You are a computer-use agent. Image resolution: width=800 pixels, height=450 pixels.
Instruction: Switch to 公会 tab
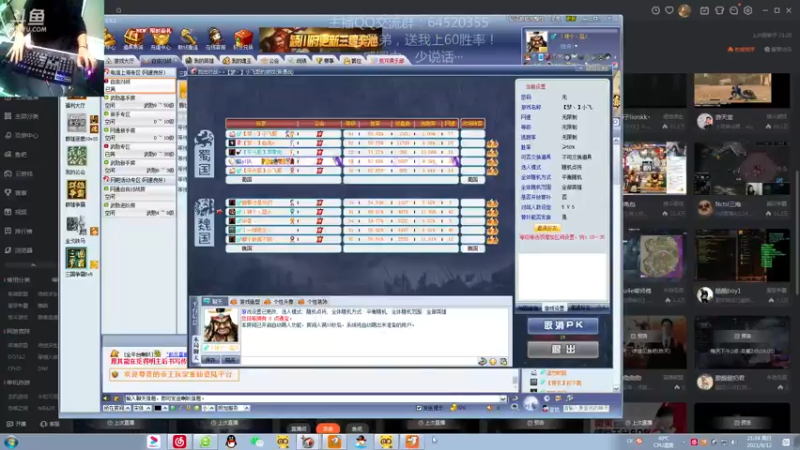(270, 61)
